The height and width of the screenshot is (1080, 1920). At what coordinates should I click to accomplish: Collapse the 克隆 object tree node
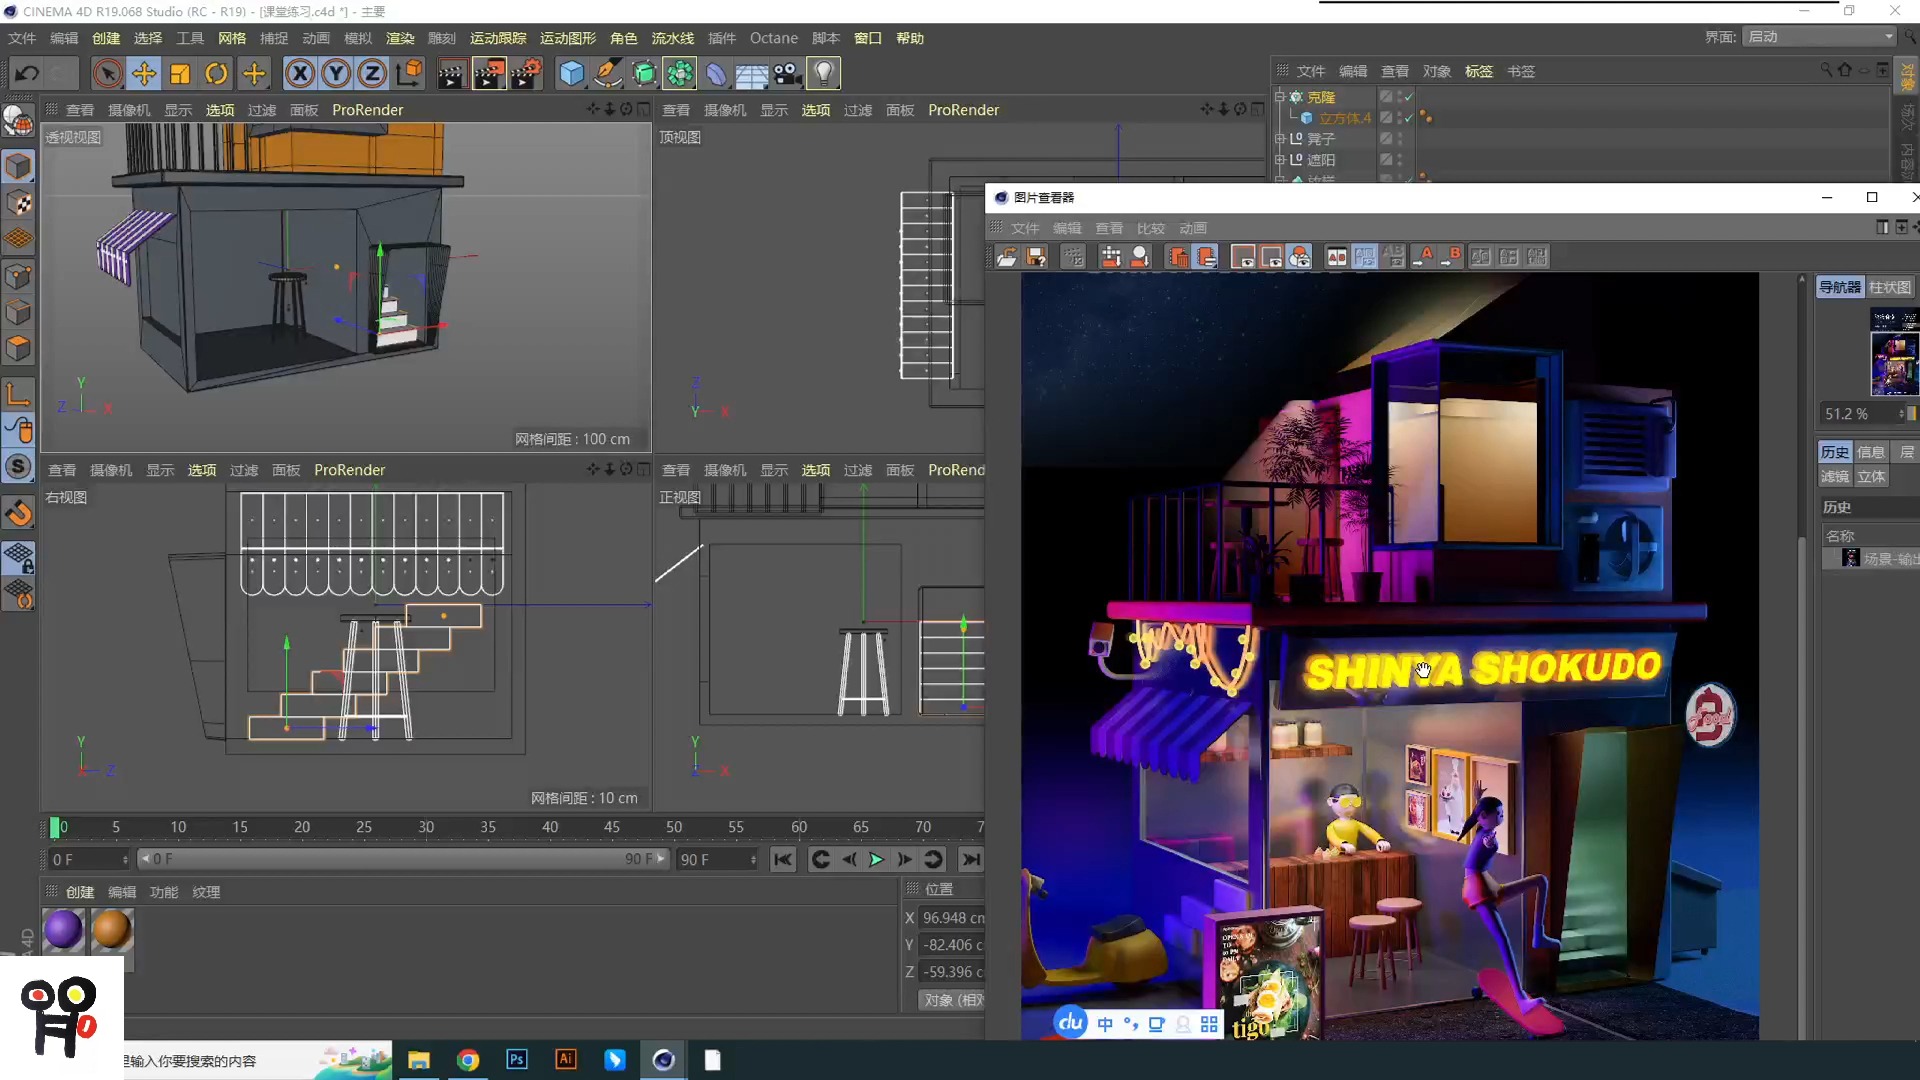1279,97
